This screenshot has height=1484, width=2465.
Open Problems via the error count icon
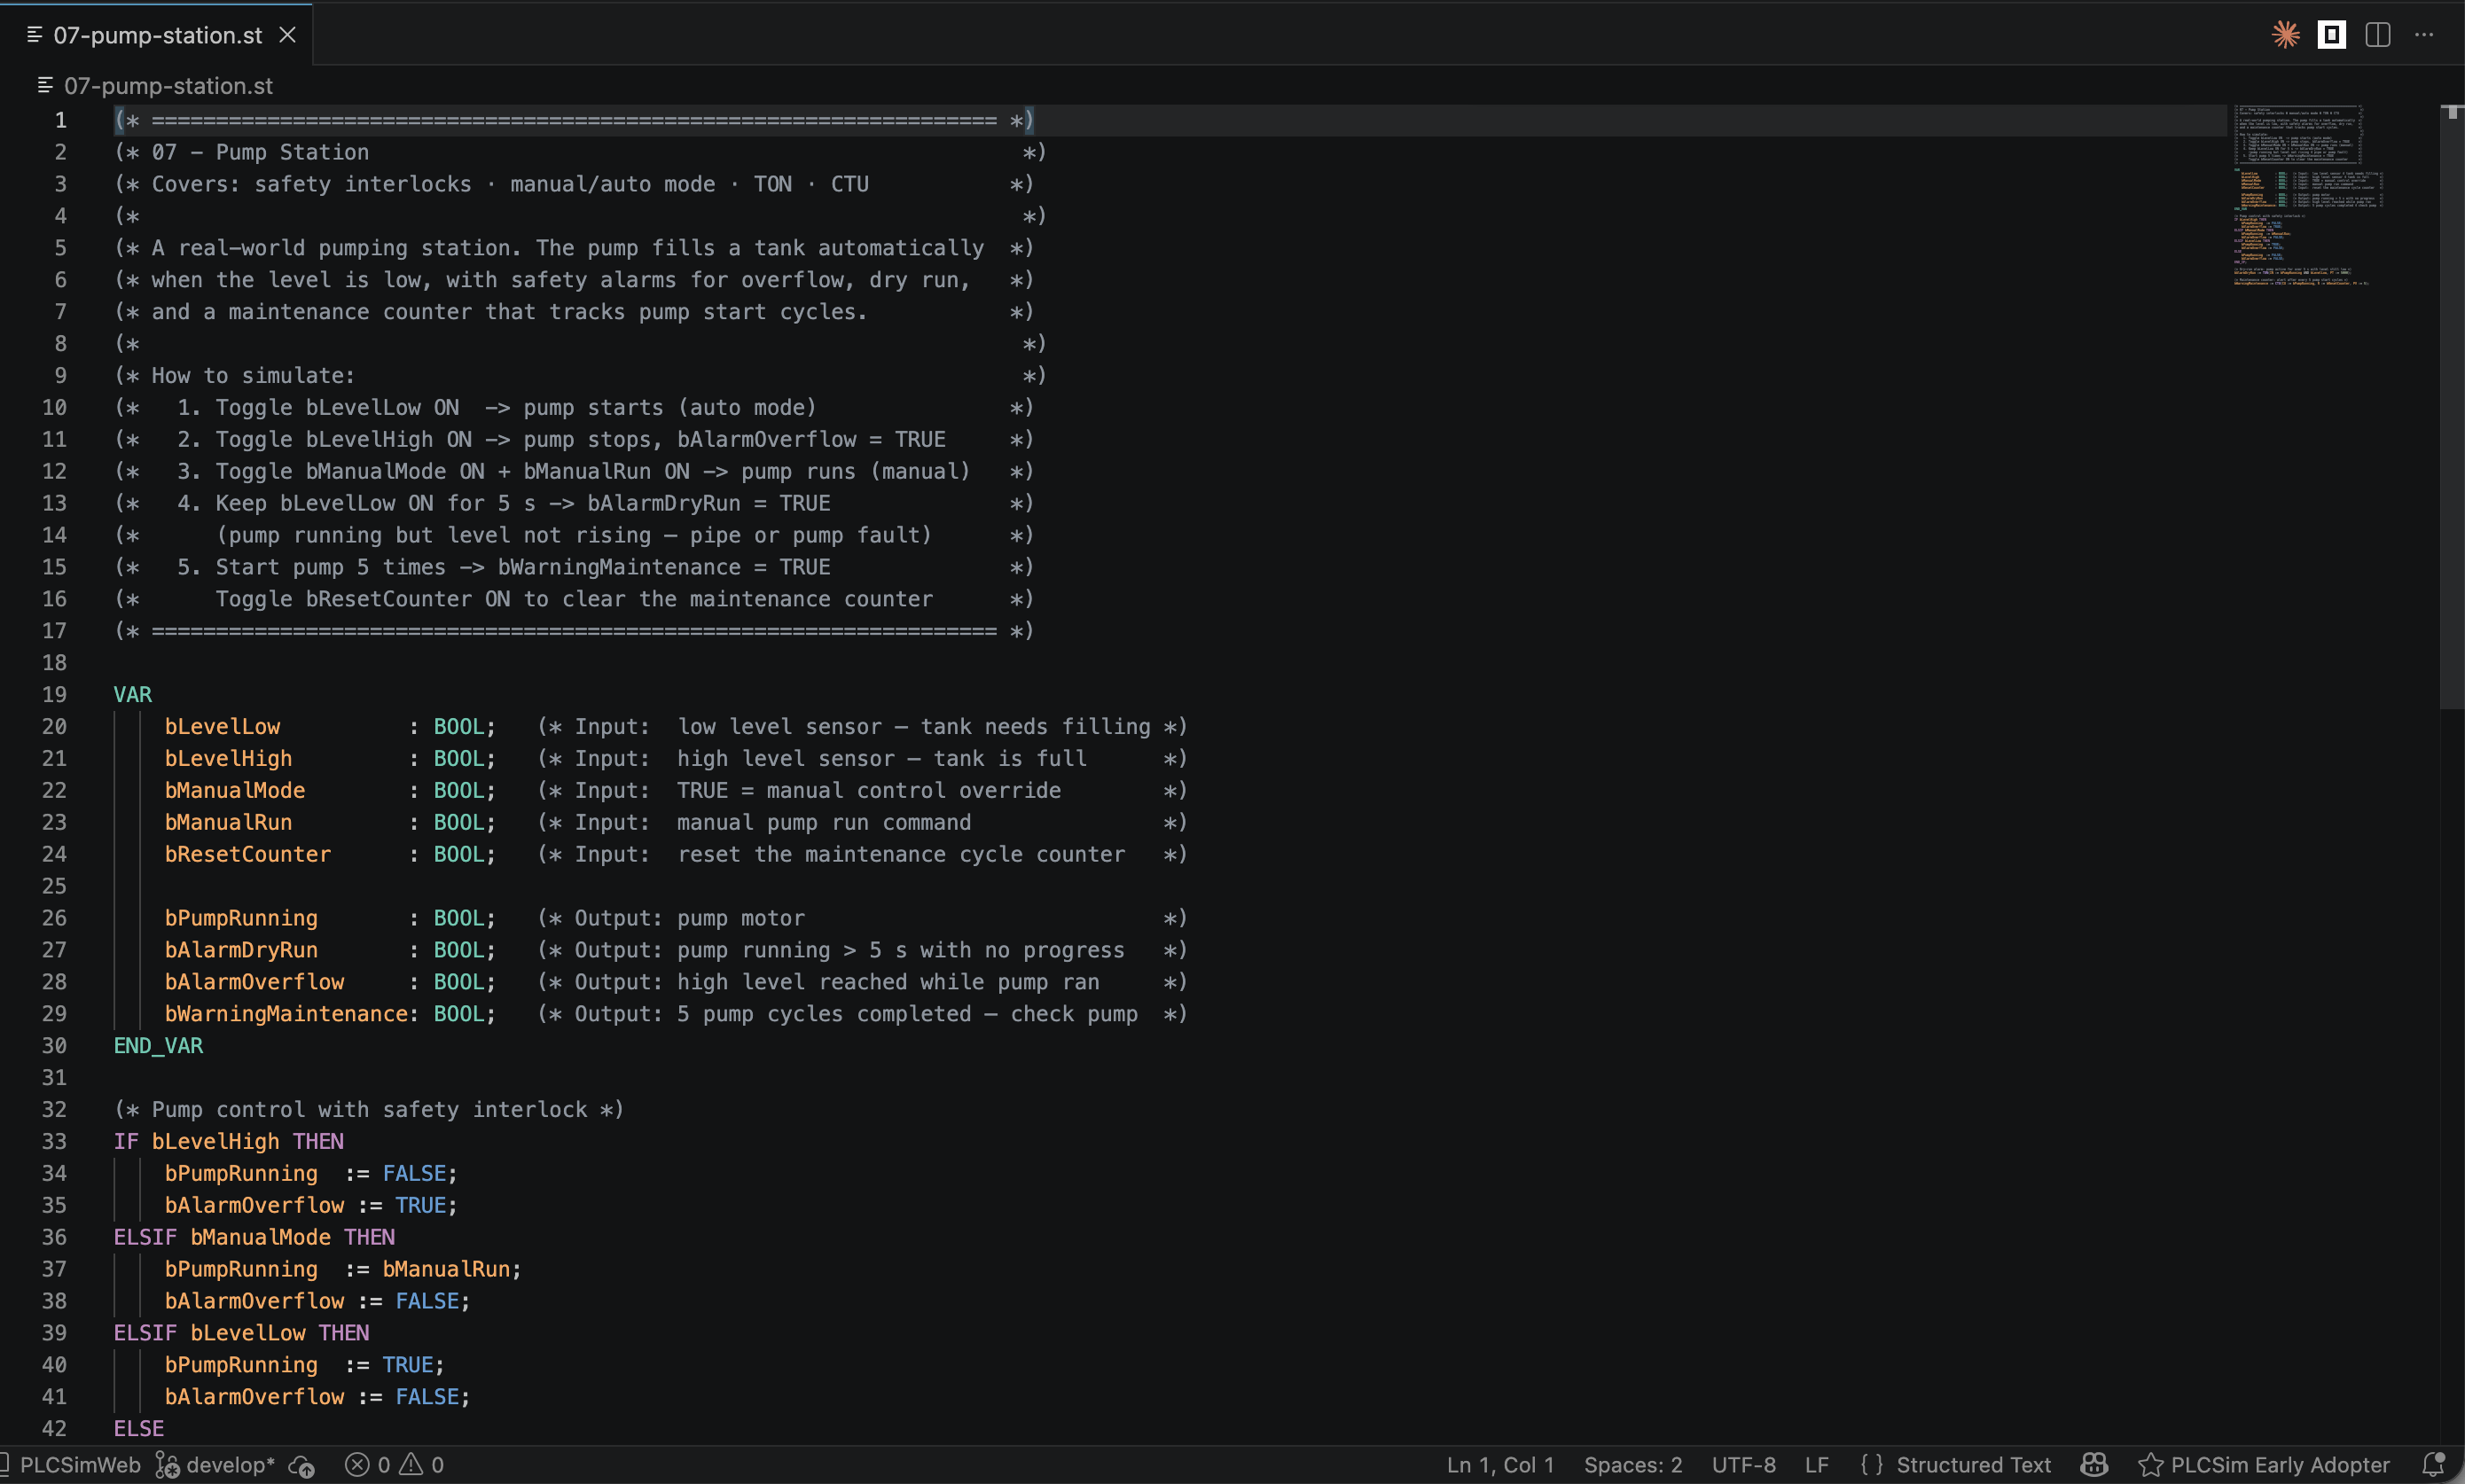click(x=357, y=1465)
